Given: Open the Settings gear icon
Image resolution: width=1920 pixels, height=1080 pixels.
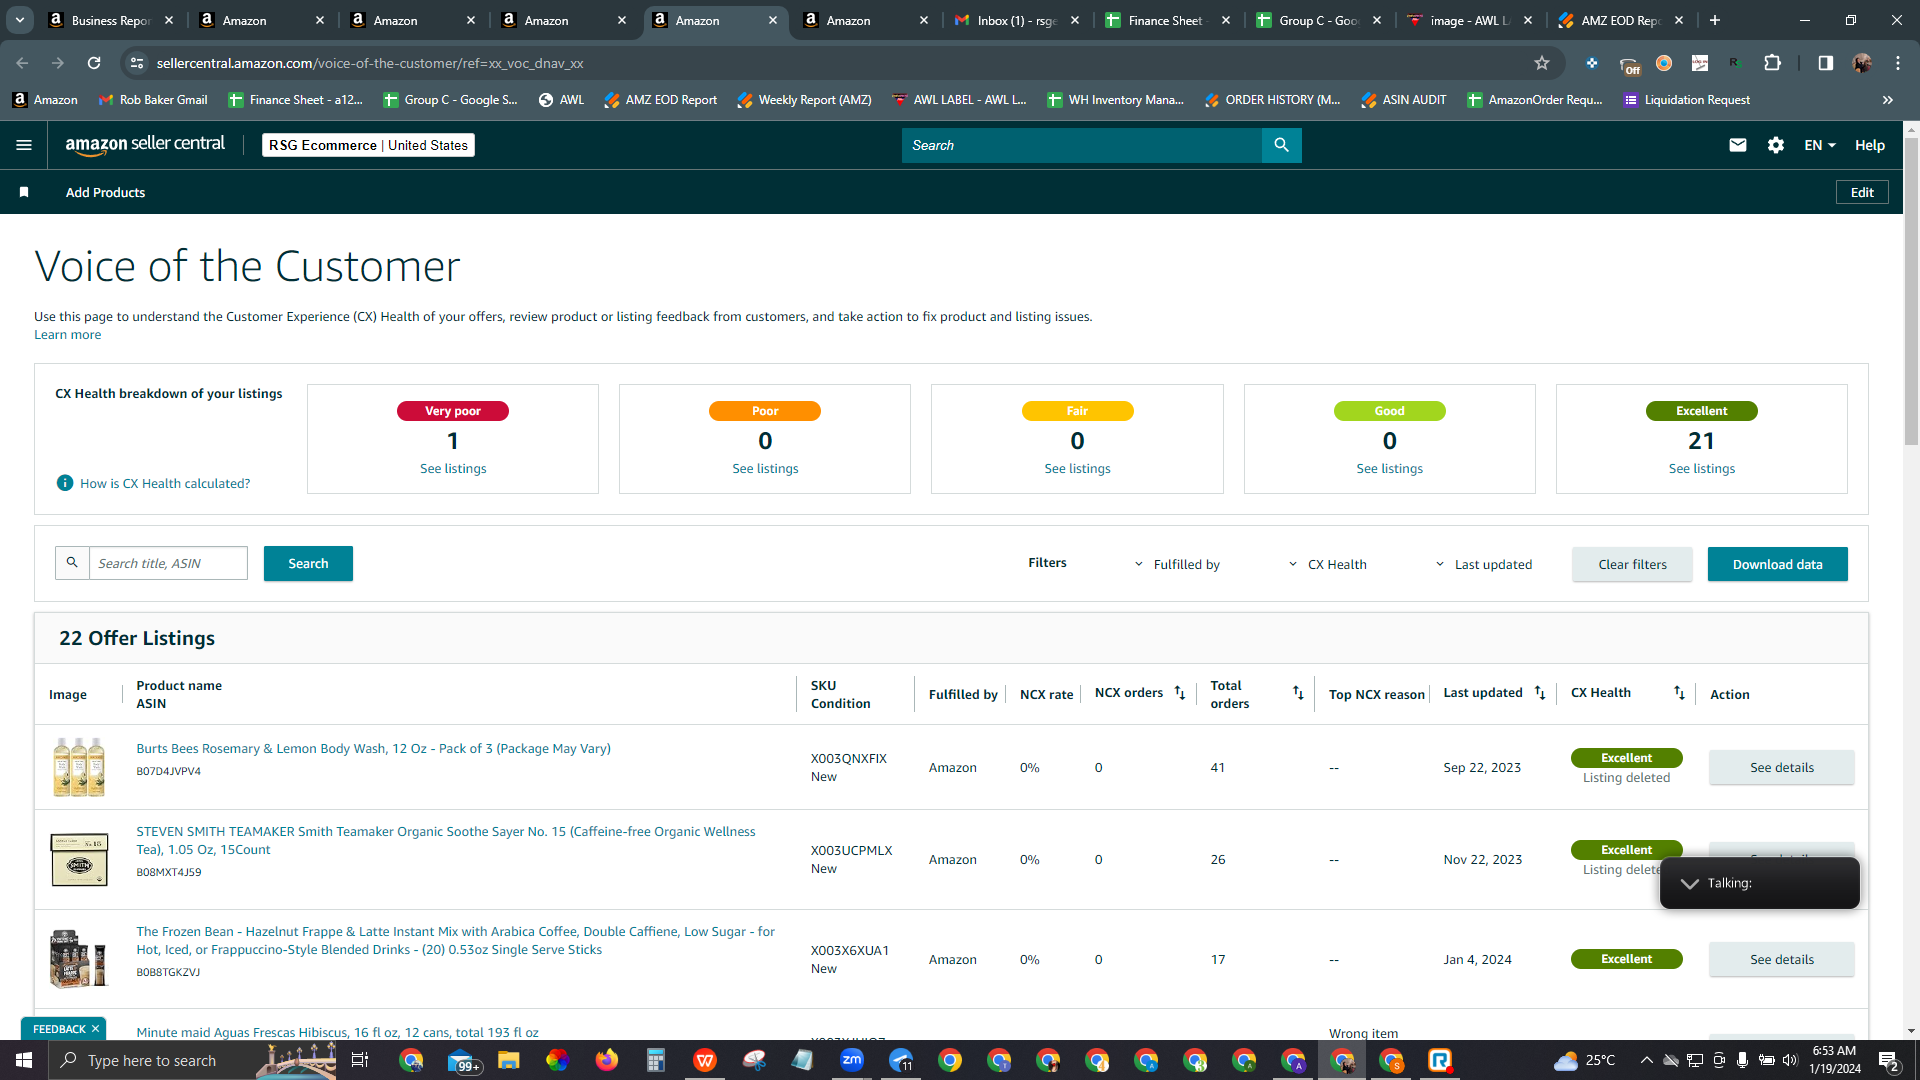Looking at the screenshot, I should pos(1776,145).
